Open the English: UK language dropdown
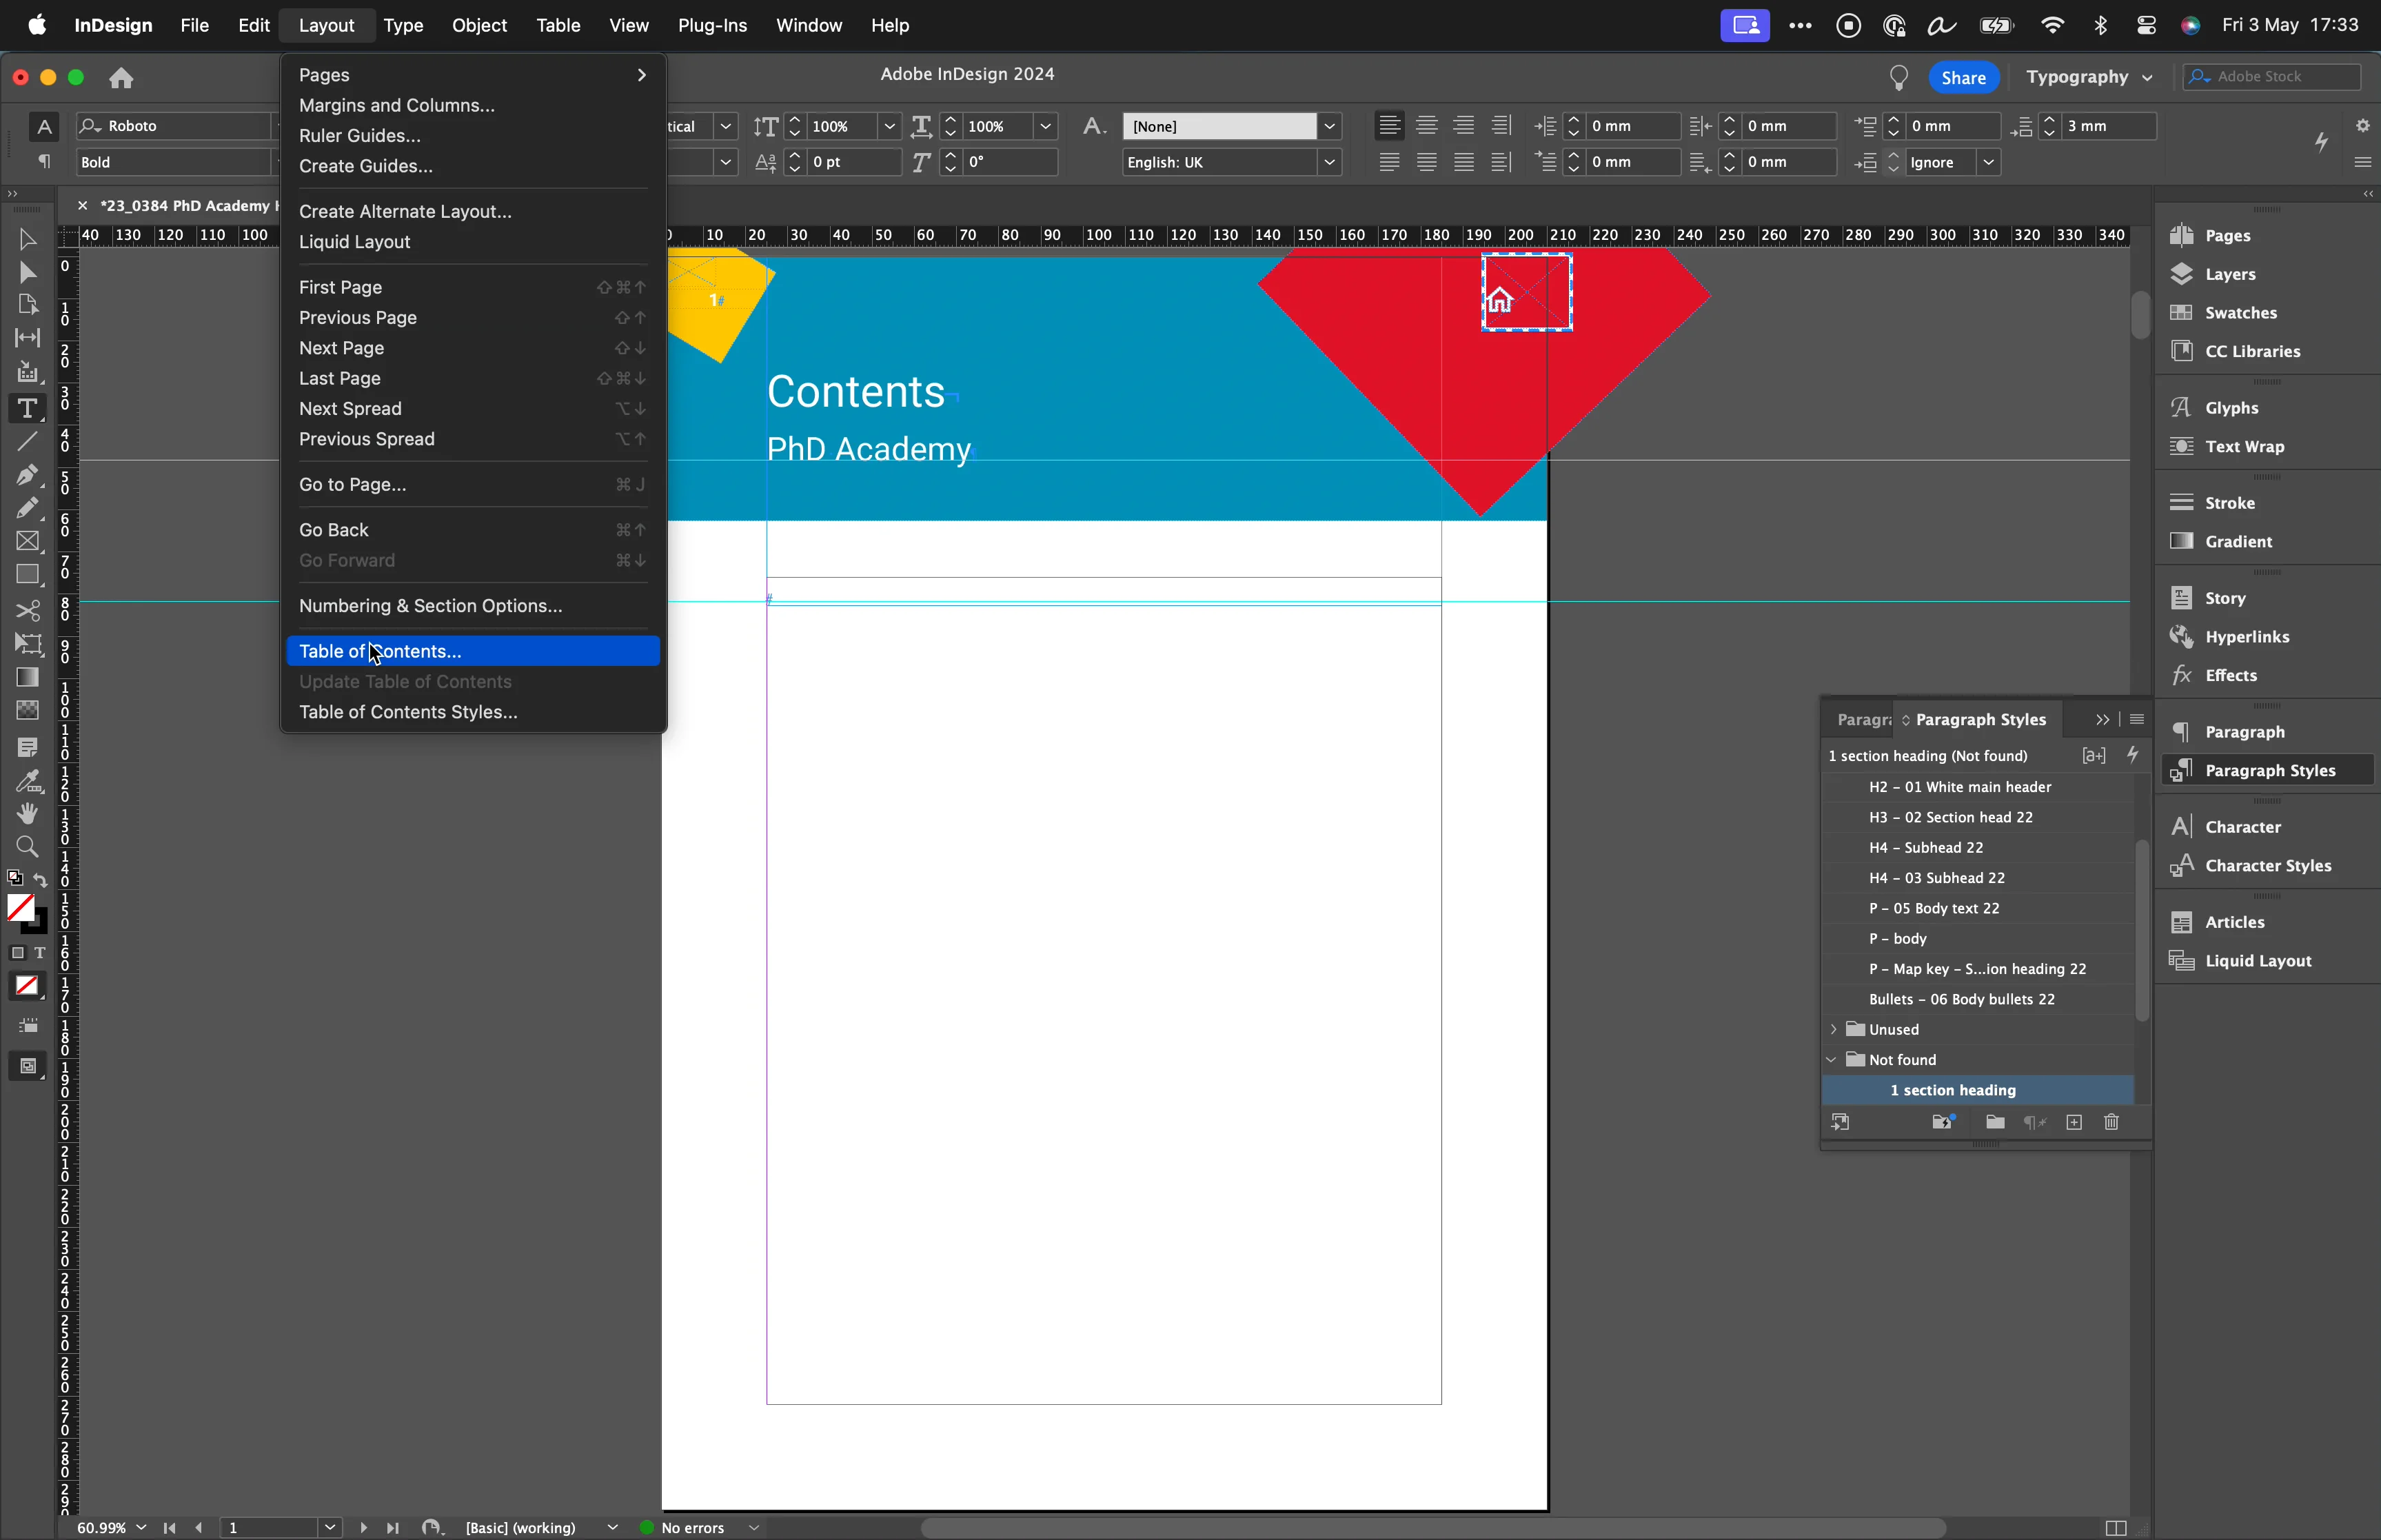 (1330, 161)
